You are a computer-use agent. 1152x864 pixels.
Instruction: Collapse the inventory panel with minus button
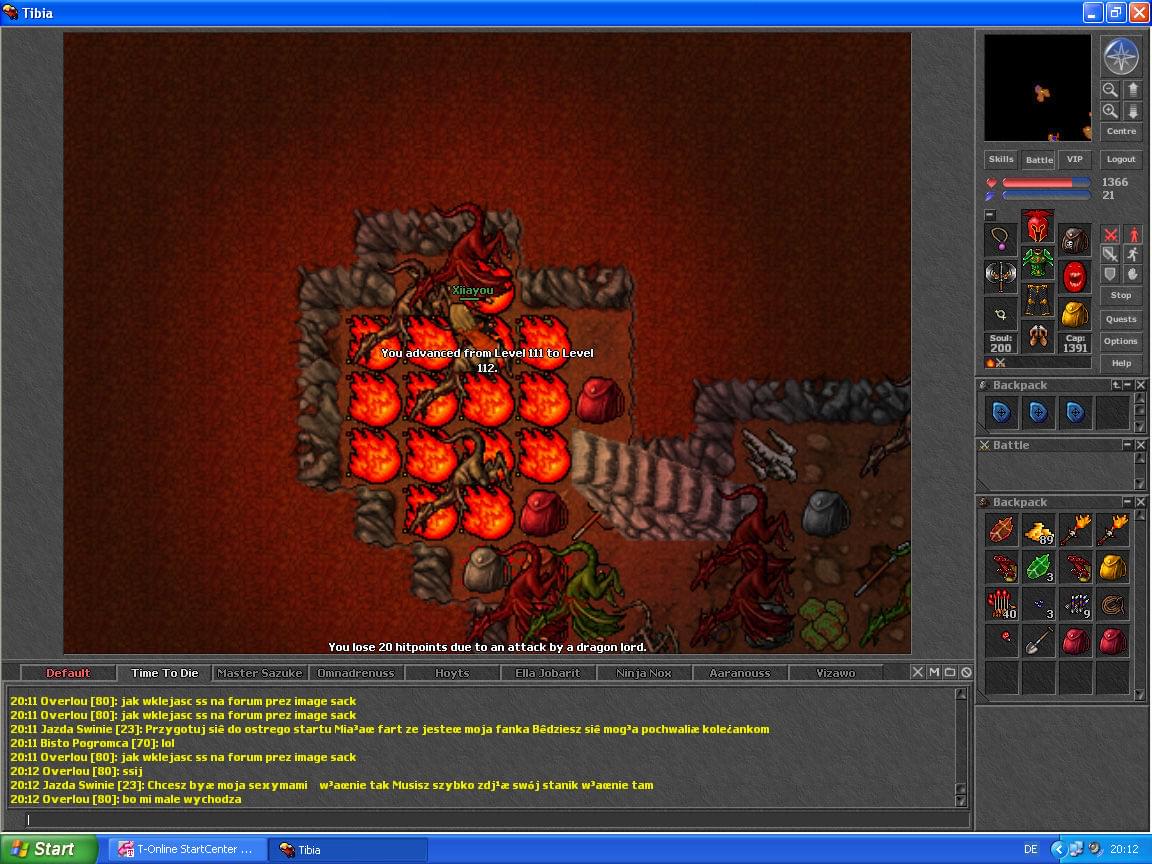(990, 215)
